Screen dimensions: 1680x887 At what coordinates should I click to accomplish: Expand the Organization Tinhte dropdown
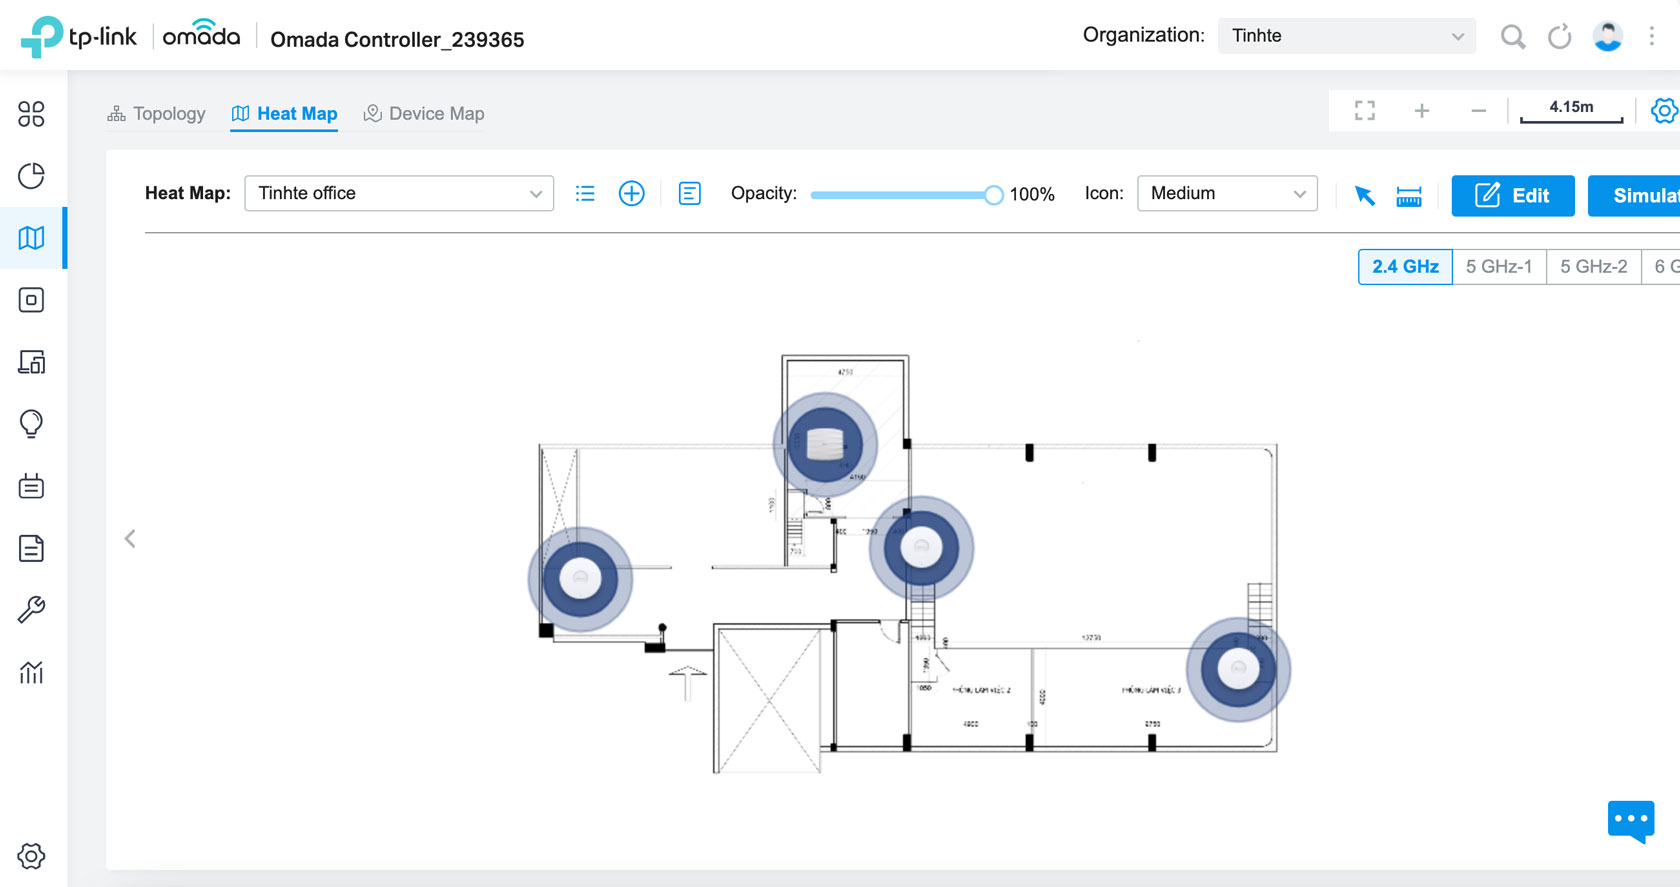(1347, 36)
